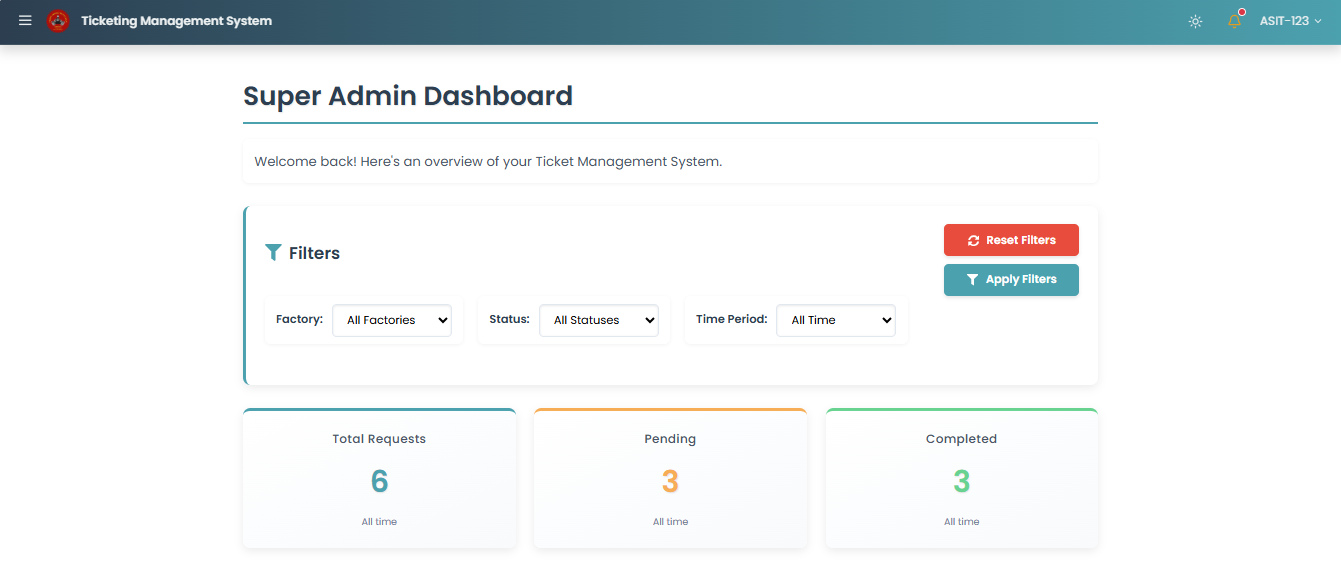
Task: Click the Total Requests count 6
Action: coord(379,482)
